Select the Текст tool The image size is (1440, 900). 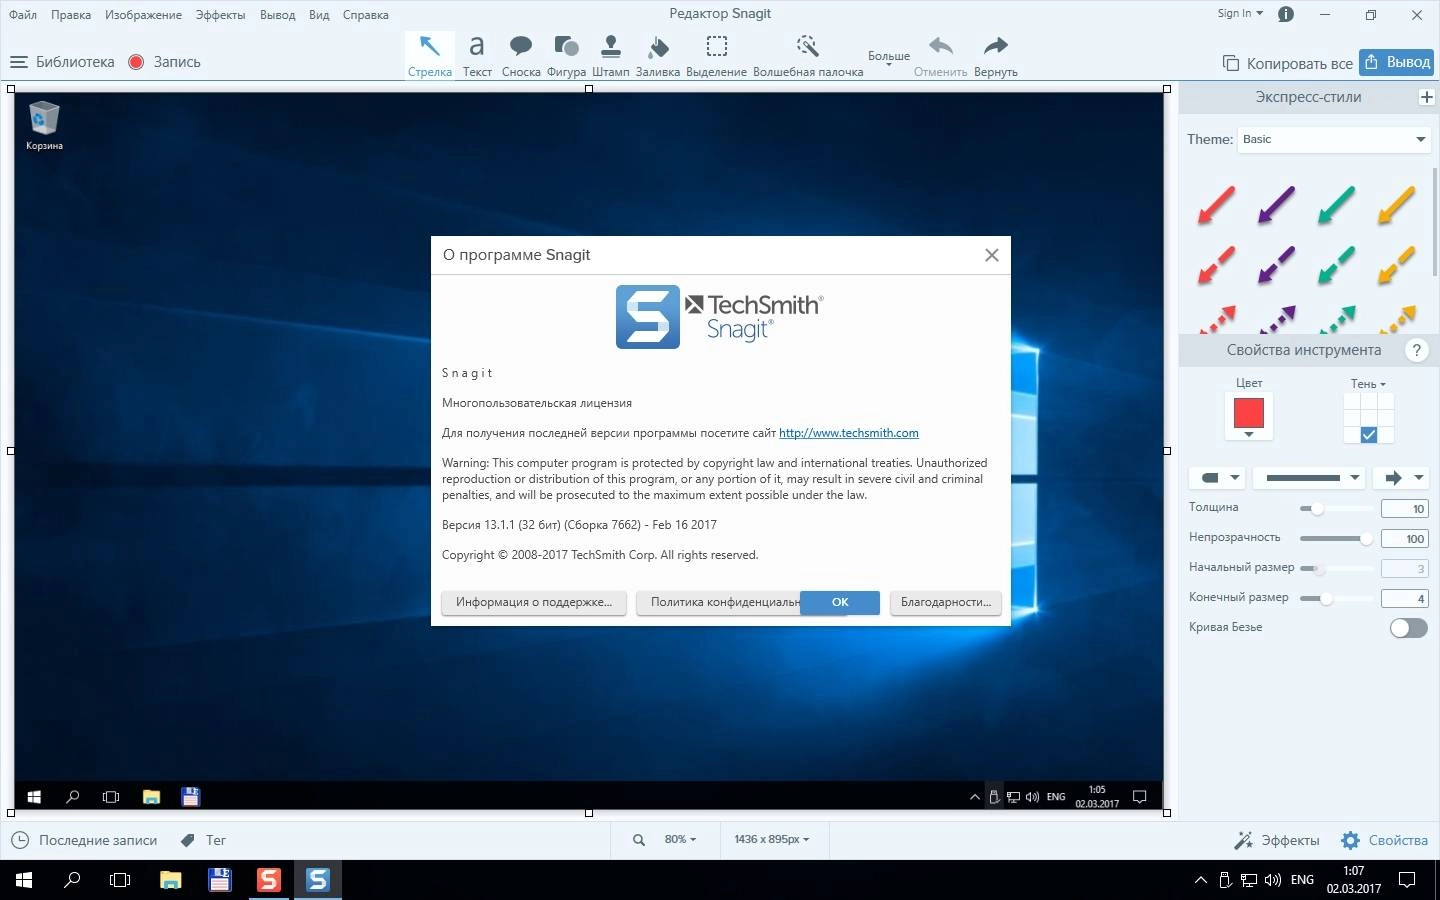477,55
